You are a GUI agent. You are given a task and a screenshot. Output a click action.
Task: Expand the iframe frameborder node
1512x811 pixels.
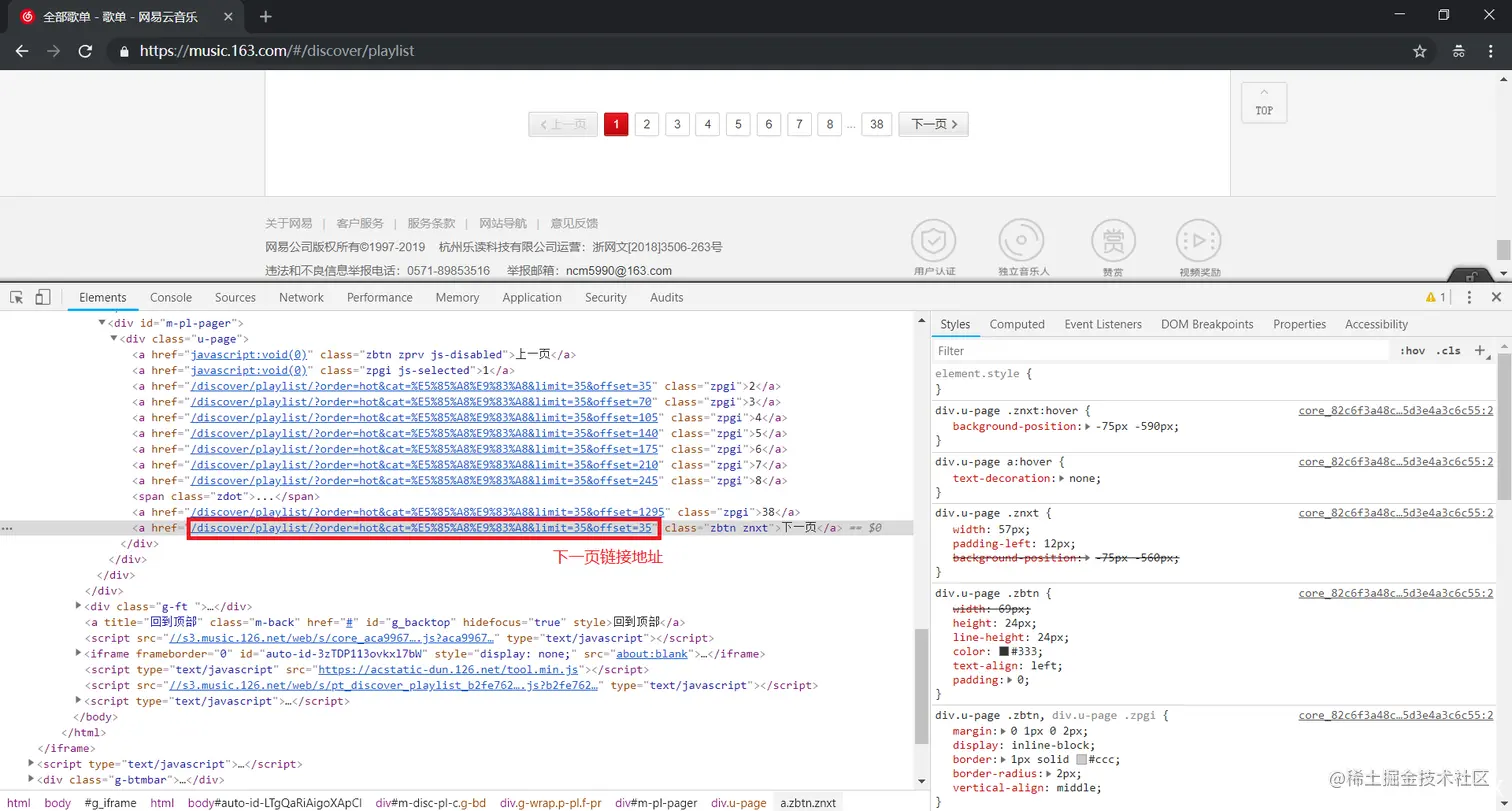pyautogui.click(x=79, y=654)
